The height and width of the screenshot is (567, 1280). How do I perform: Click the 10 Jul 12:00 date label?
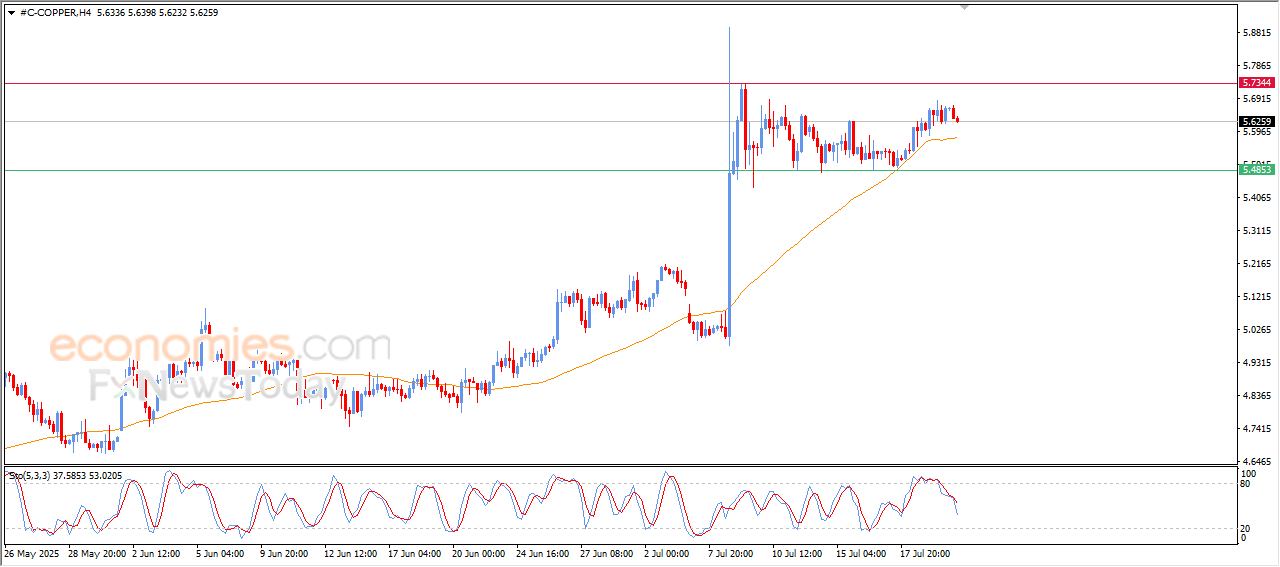(x=799, y=552)
